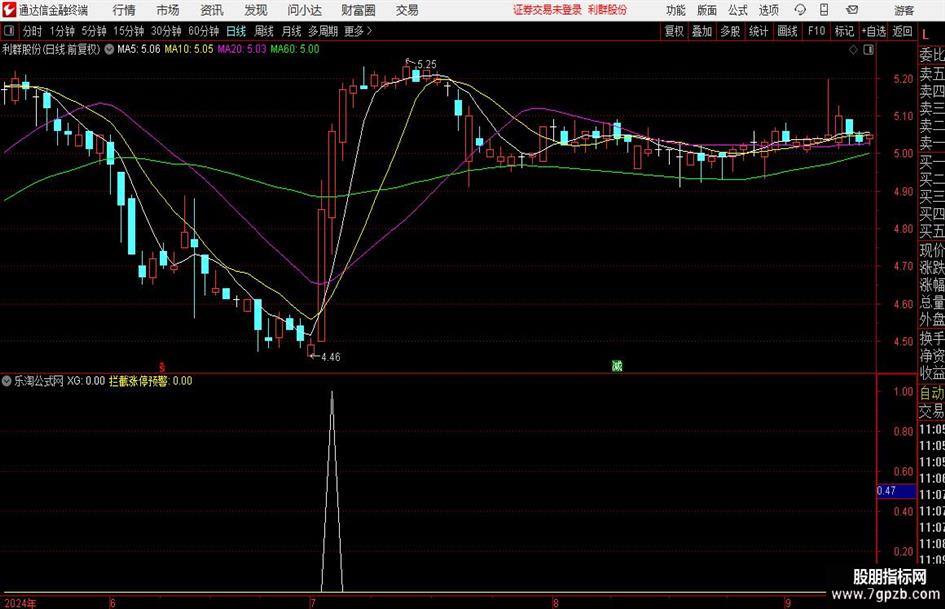
Task: Open the 公式 menu
Action: (738, 10)
